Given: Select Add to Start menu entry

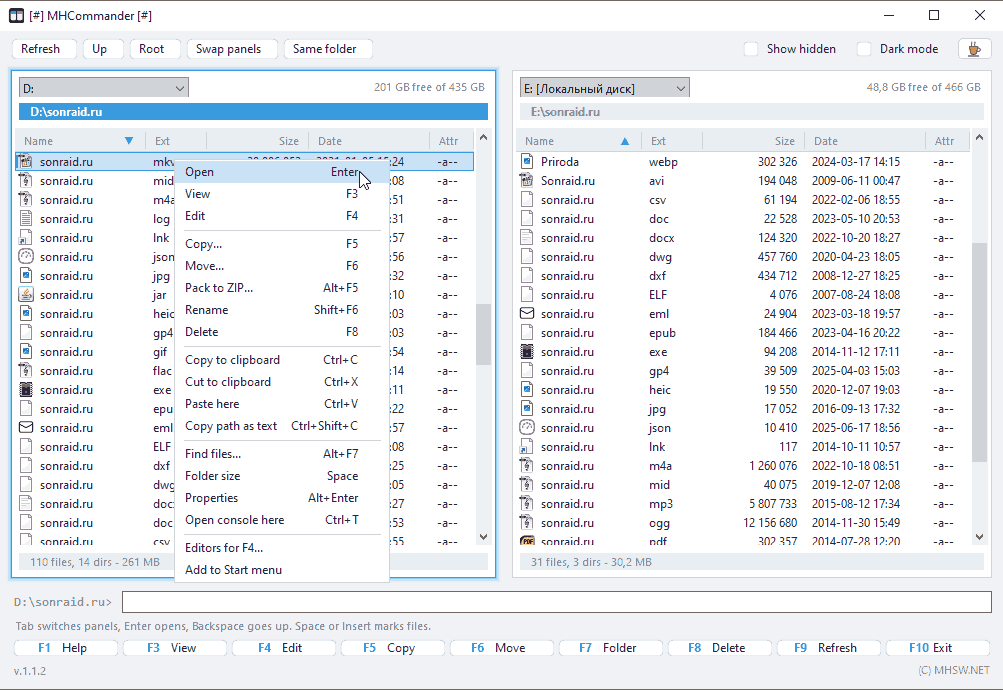Looking at the screenshot, I should click(281, 570).
